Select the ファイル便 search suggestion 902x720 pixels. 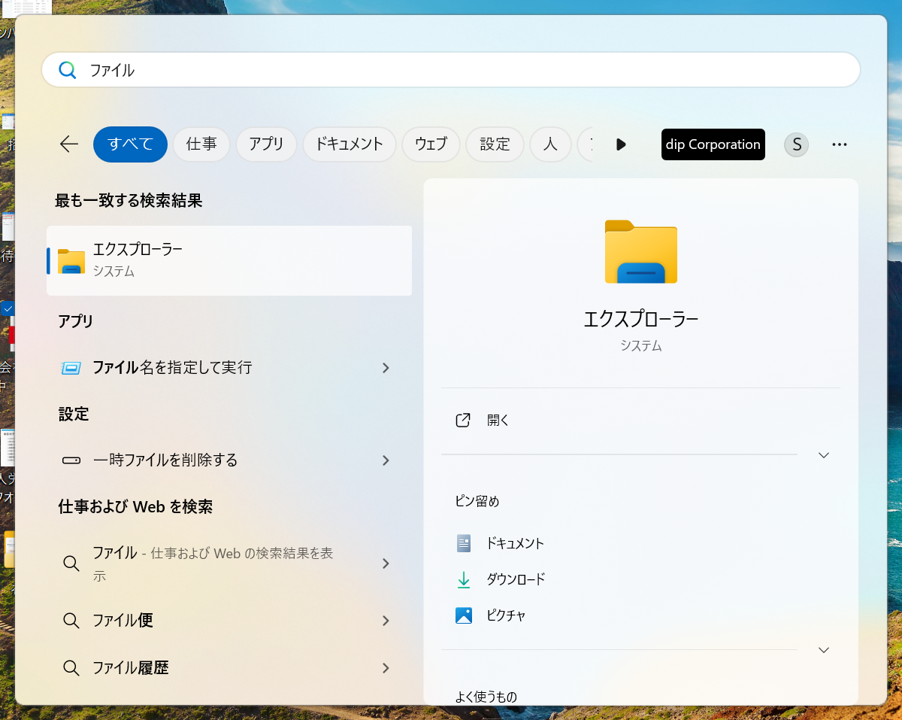point(230,621)
